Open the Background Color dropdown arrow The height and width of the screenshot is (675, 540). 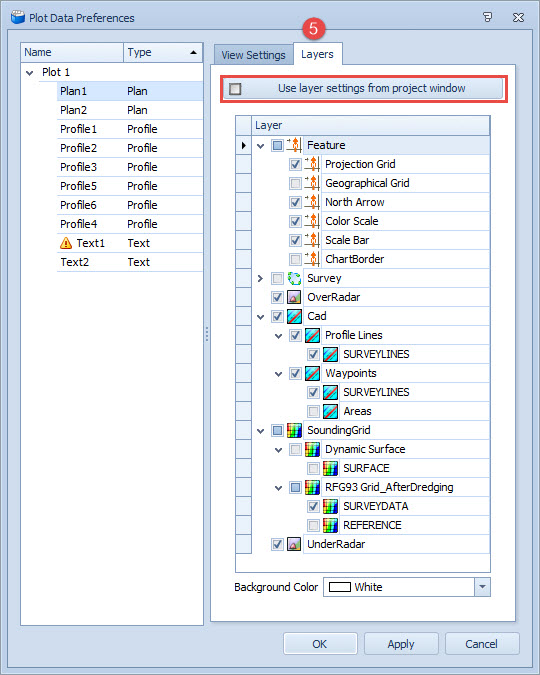click(482, 587)
